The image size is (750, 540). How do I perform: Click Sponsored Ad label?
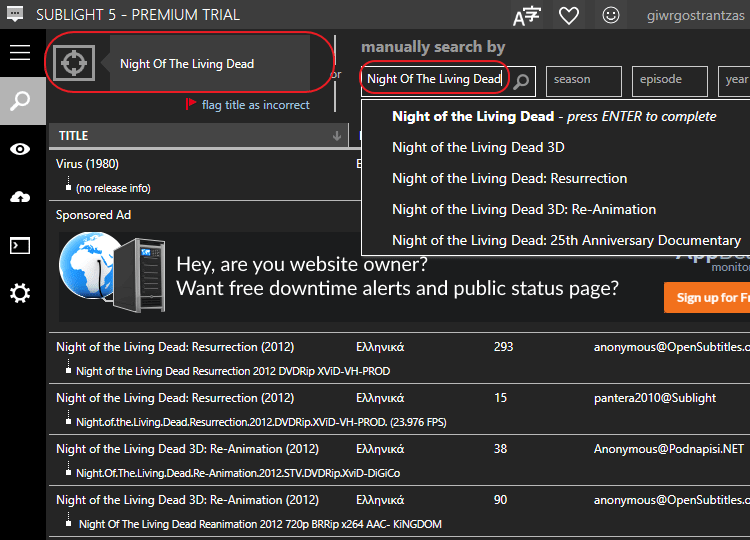click(93, 215)
